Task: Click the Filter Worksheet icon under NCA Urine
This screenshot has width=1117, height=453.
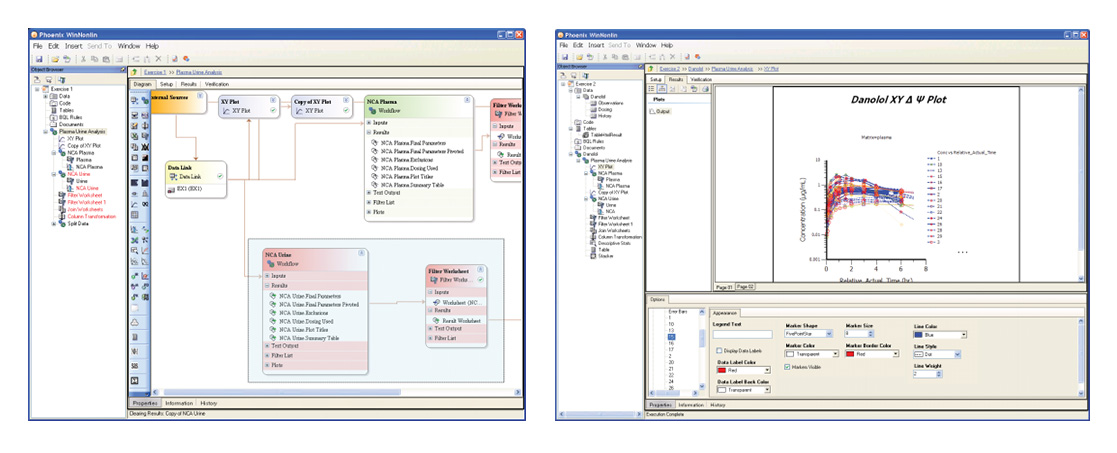Action: [x=434, y=279]
